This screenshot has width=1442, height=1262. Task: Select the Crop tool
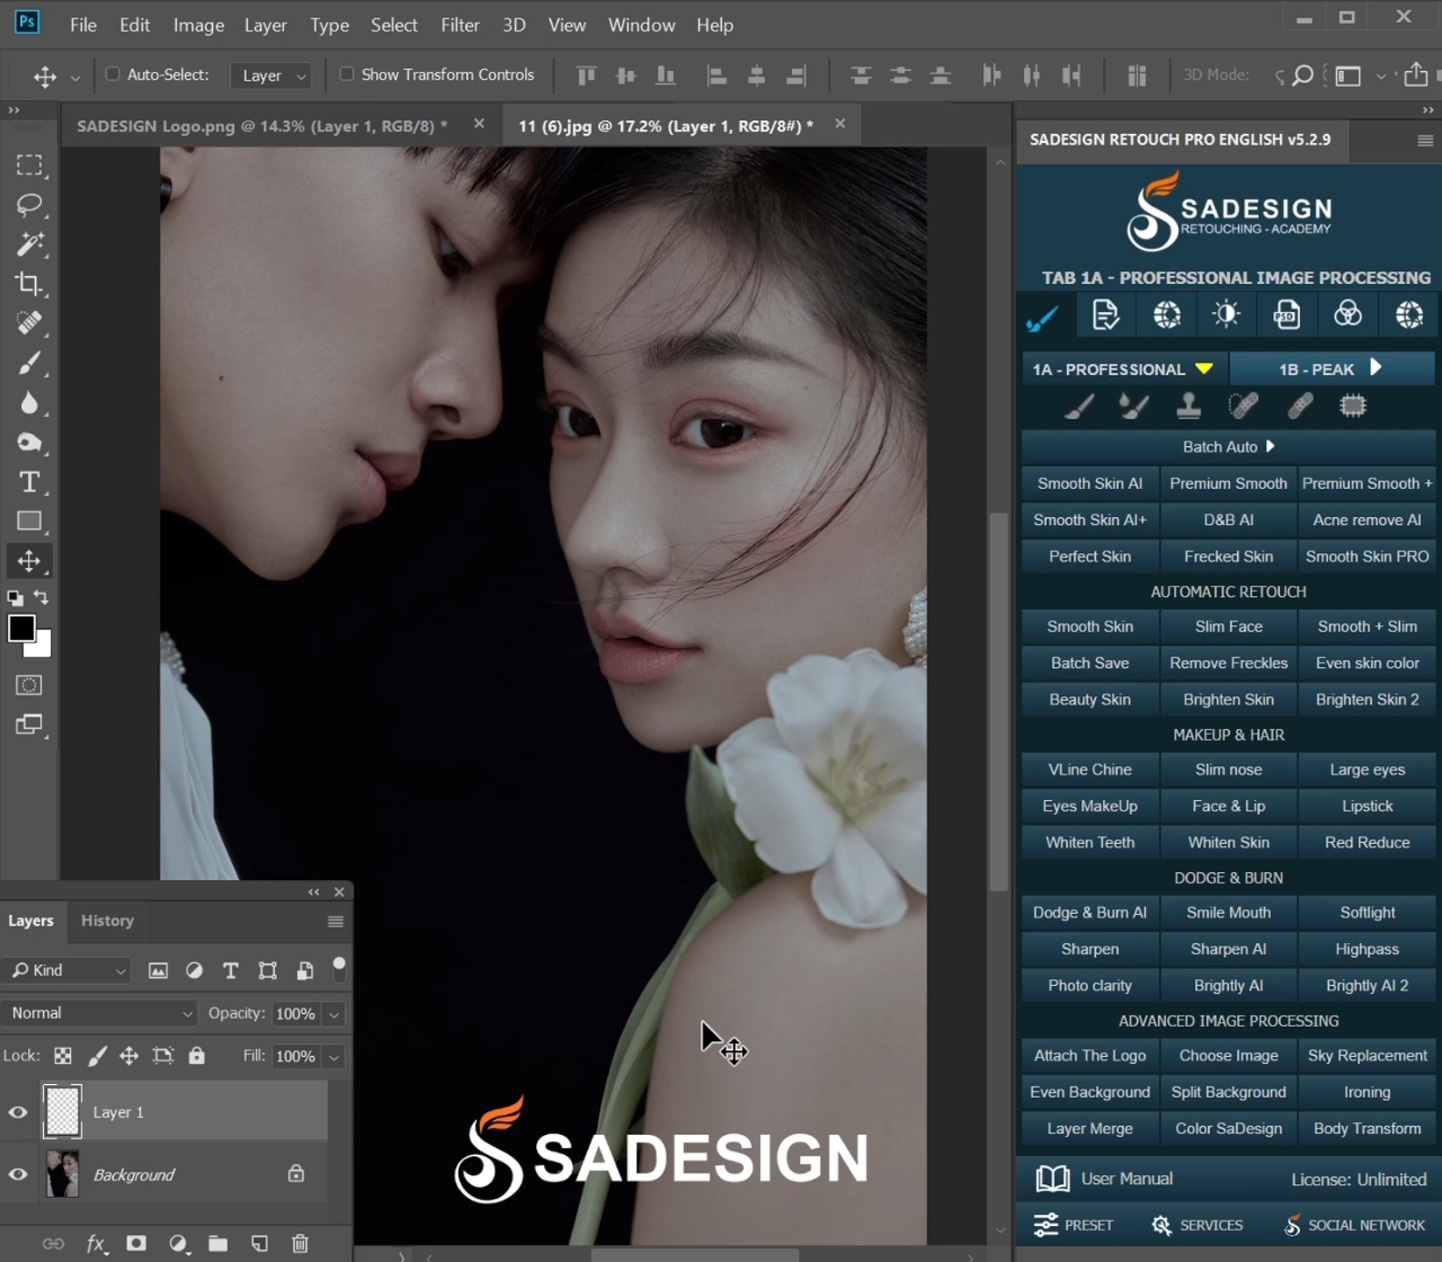coord(29,284)
